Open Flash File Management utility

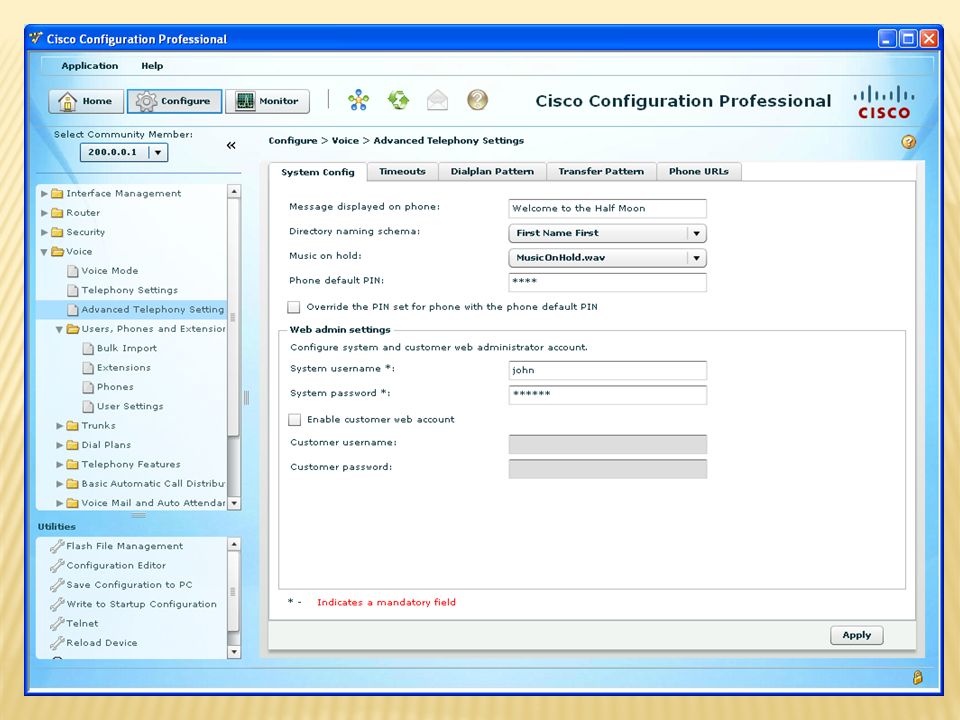tap(124, 546)
